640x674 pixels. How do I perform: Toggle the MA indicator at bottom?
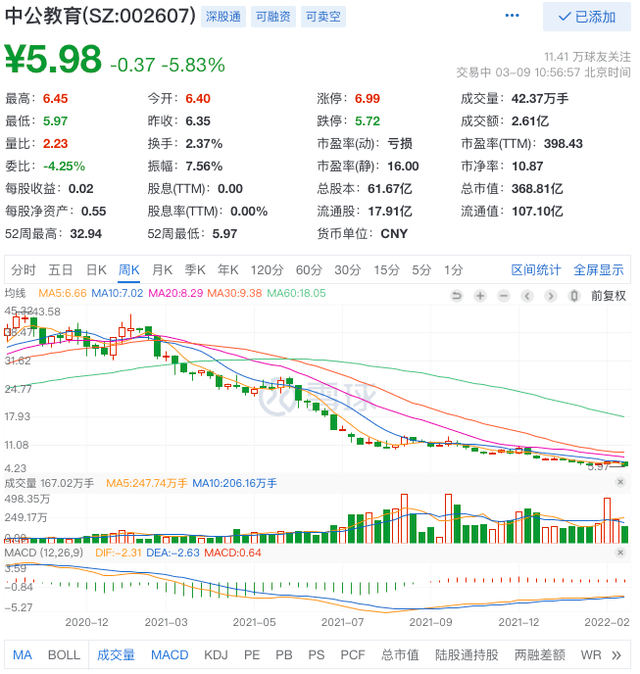[22, 655]
